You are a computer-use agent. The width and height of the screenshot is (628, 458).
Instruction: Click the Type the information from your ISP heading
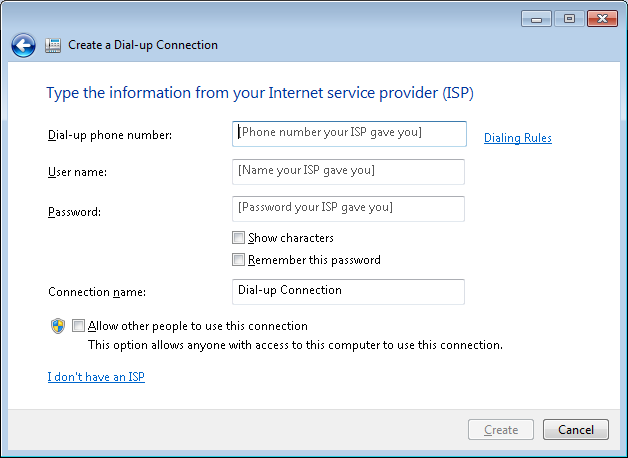tap(260, 93)
